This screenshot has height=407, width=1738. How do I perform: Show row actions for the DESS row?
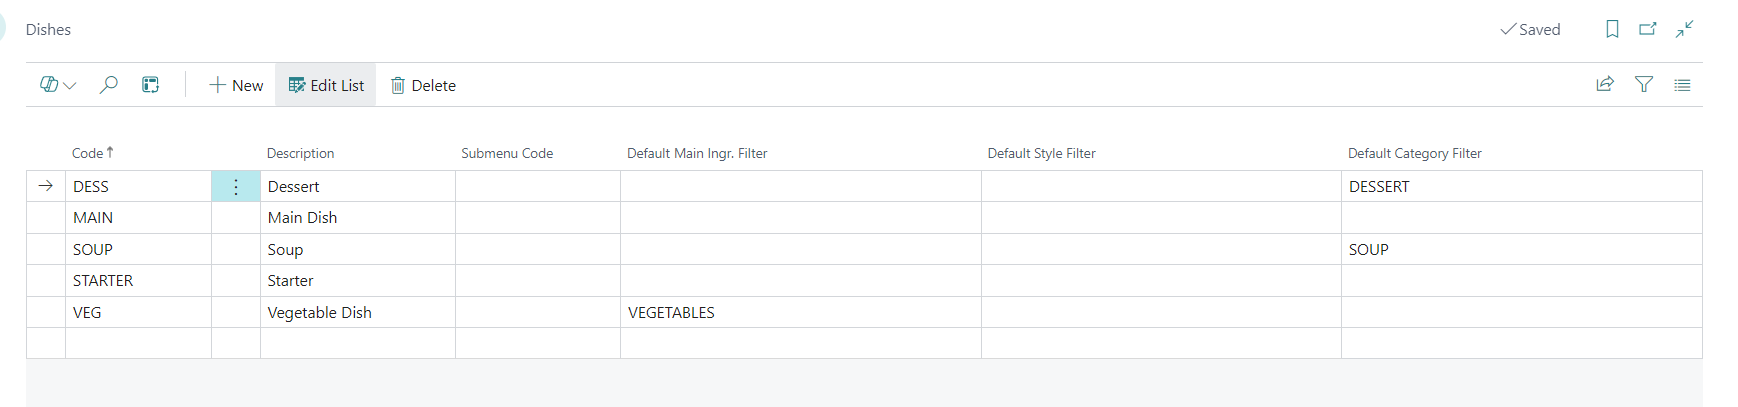[236, 187]
